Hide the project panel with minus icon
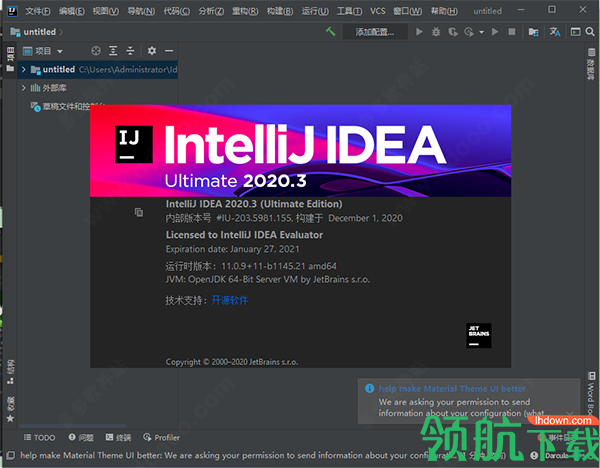 click(x=169, y=51)
